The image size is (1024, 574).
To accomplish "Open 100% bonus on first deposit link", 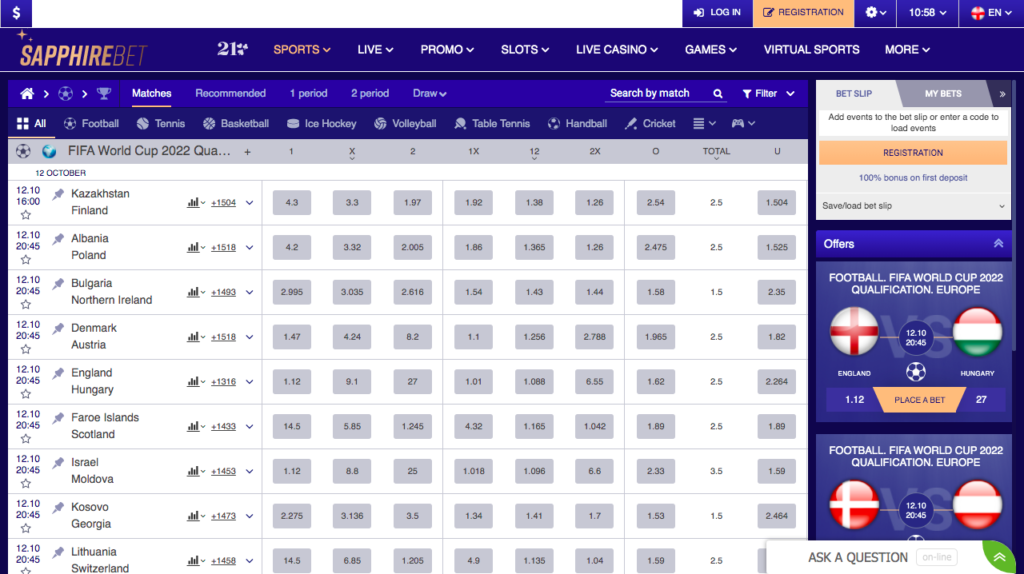I will pyautogui.click(x=913, y=178).
